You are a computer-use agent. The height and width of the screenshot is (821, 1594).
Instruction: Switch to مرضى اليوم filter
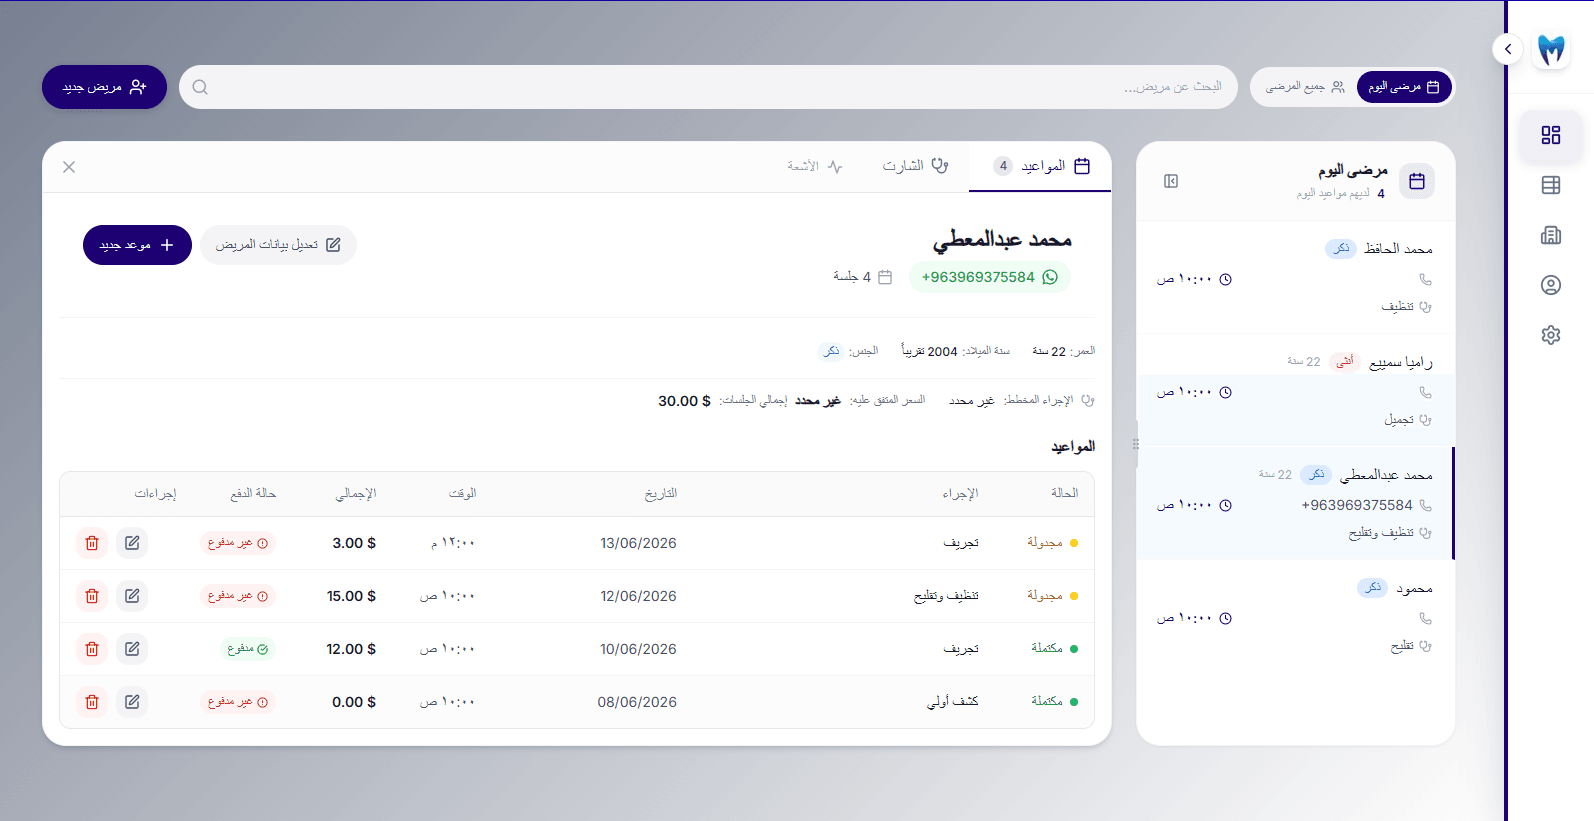1404,87
